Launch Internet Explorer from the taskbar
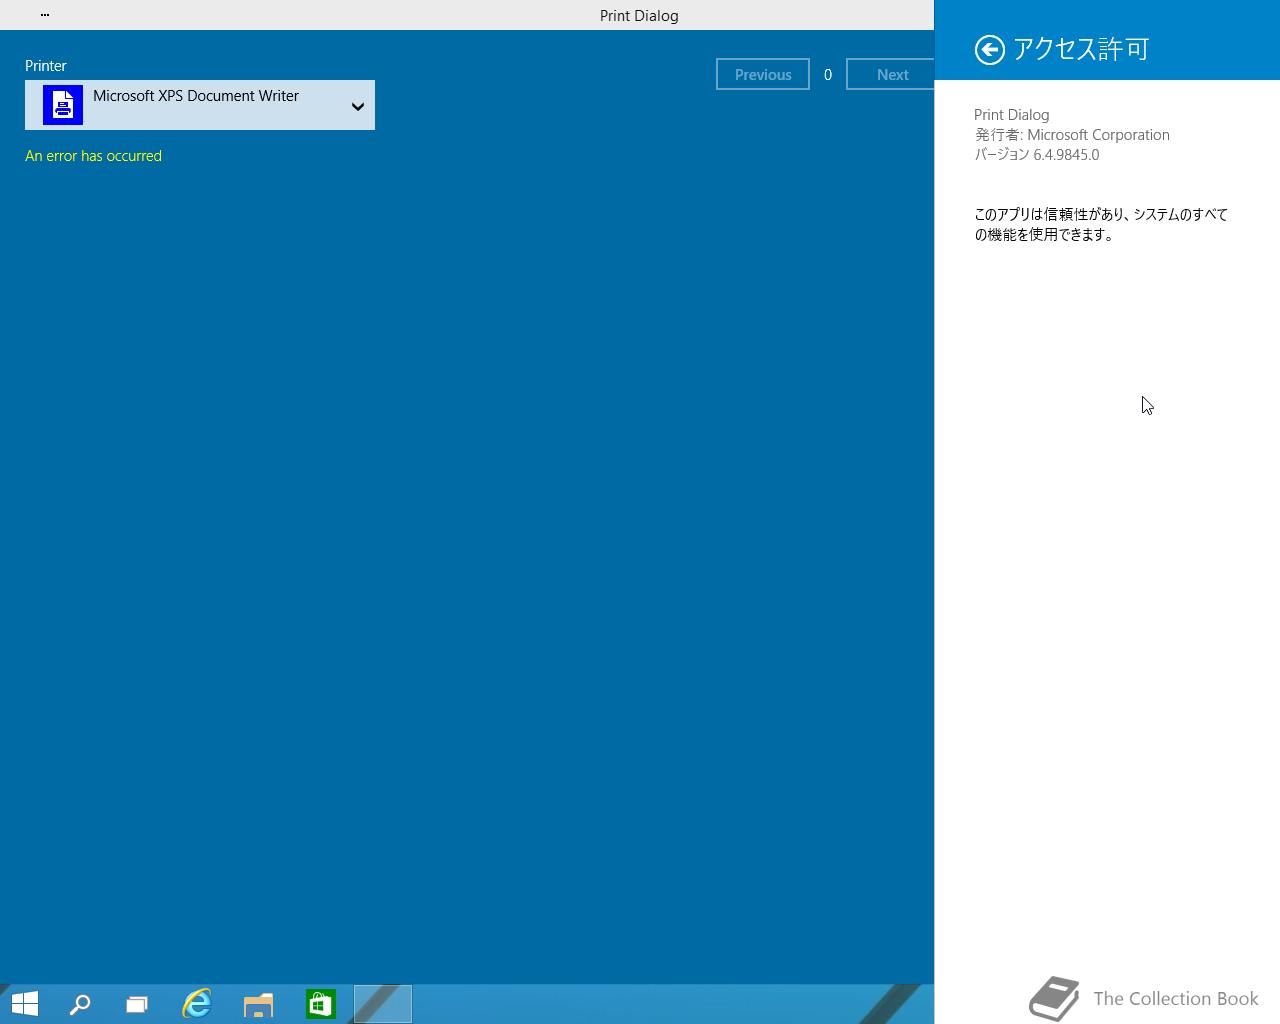Image resolution: width=1280 pixels, height=1024 pixels. coord(197,1004)
